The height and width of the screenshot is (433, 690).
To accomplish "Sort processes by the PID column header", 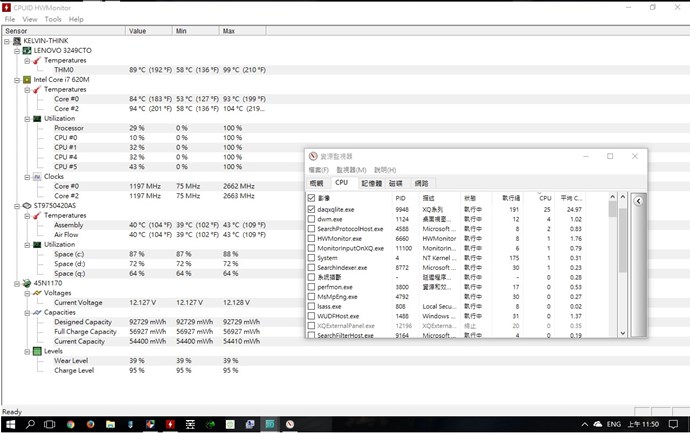I will pyautogui.click(x=401, y=198).
